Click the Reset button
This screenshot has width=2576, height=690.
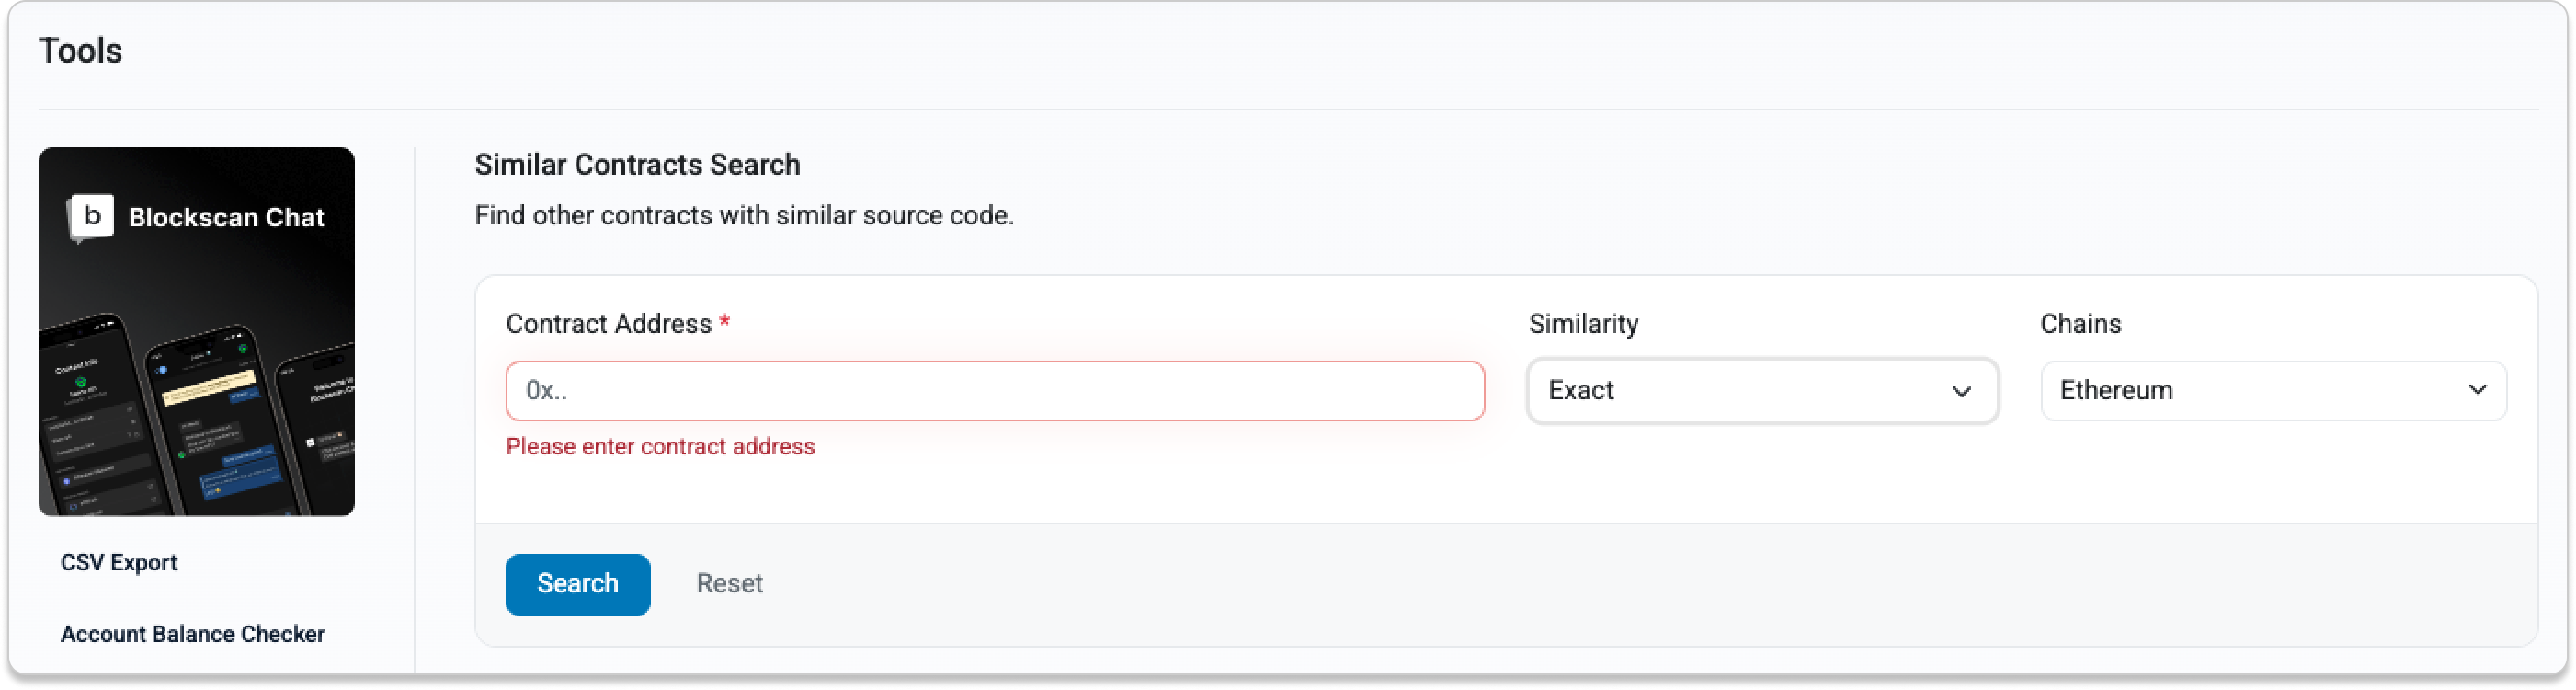729,584
